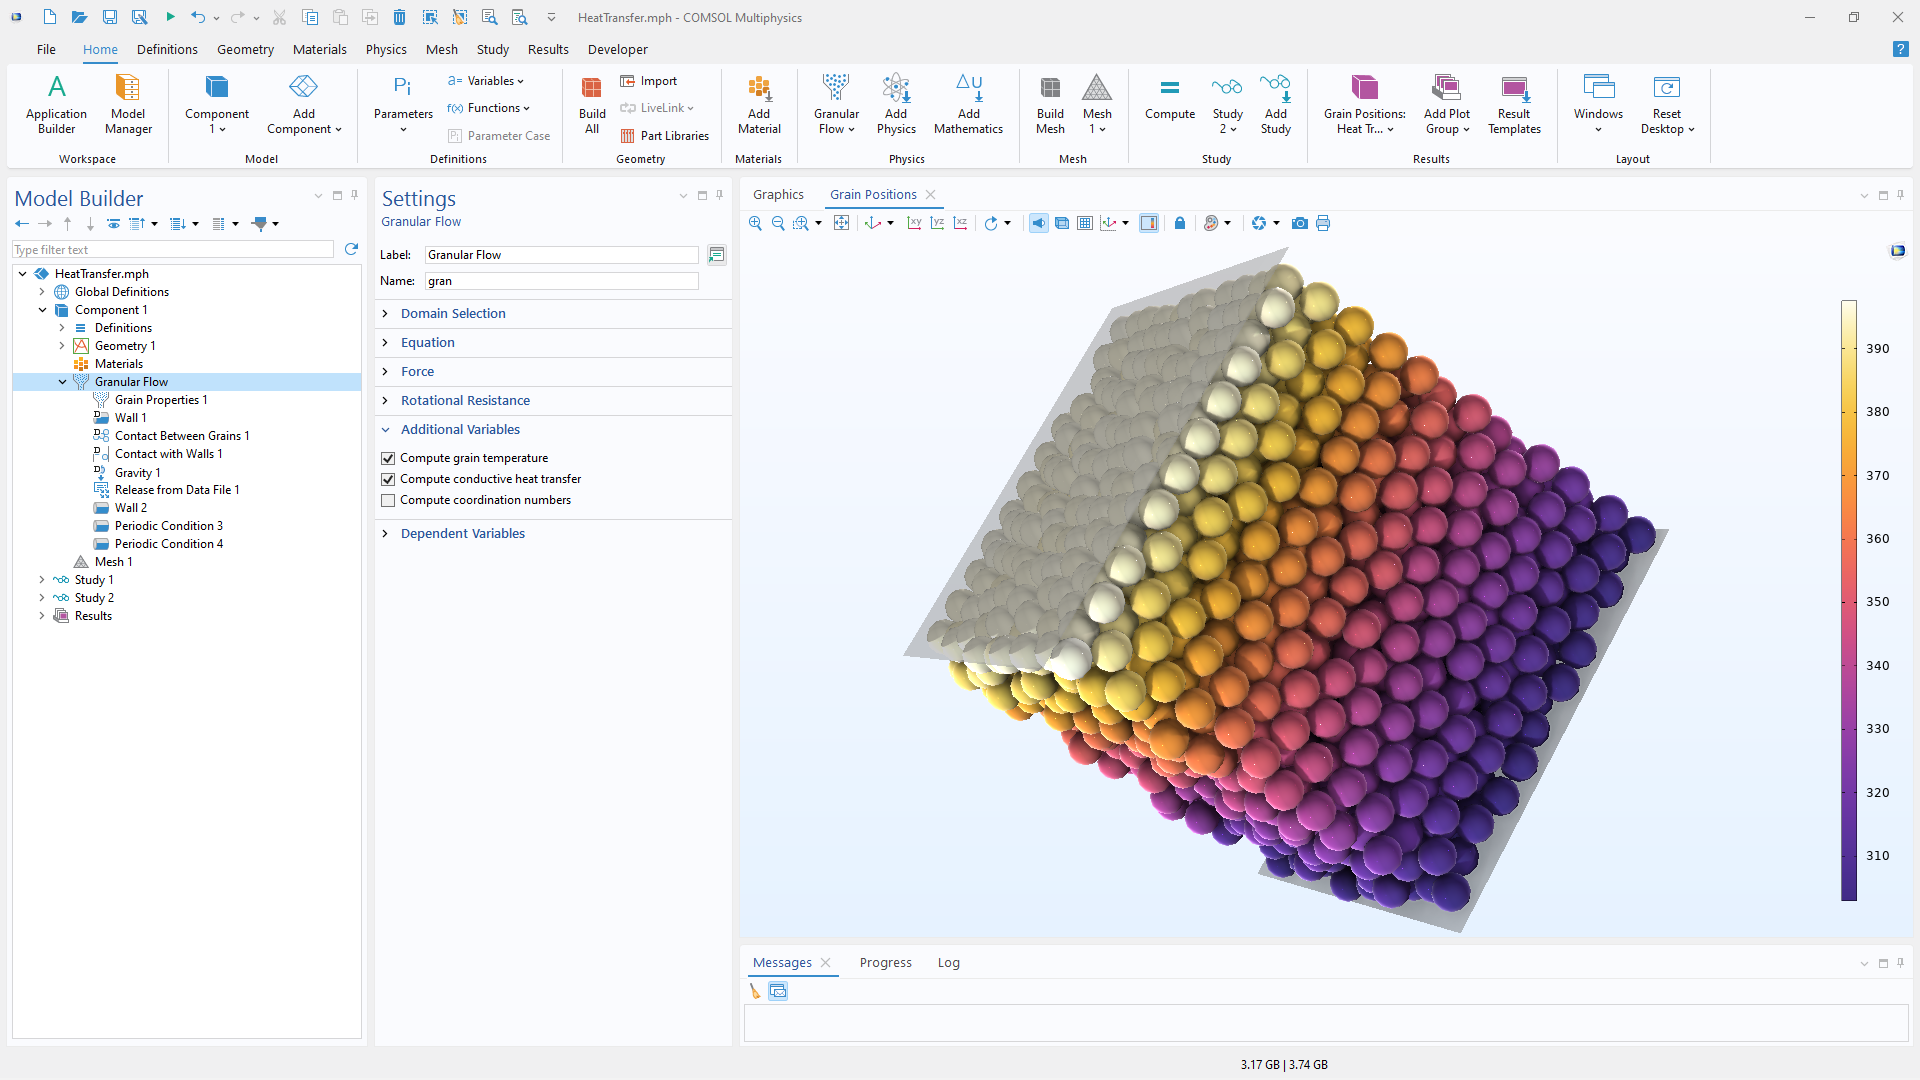Image resolution: width=1920 pixels, height=1080 pixels.
Task: Click Part Libraries button
Action: [665, 136]
